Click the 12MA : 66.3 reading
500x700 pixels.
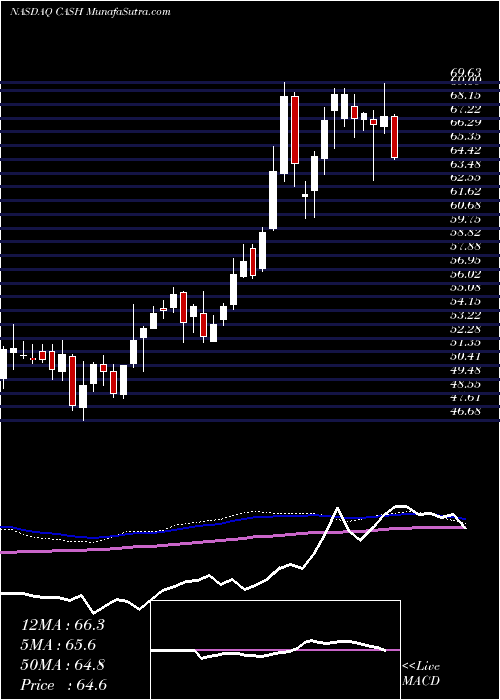tap(63, 625)
